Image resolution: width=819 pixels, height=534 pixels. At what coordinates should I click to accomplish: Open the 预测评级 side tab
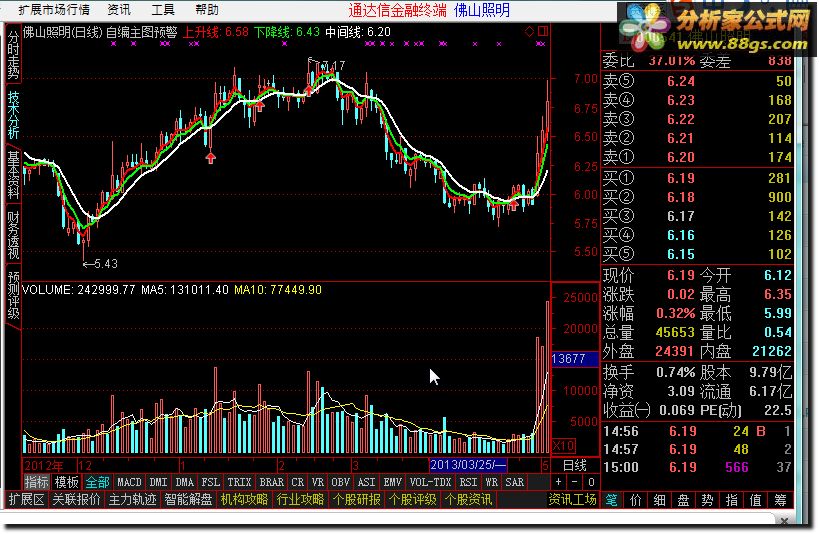click(13, 295)
